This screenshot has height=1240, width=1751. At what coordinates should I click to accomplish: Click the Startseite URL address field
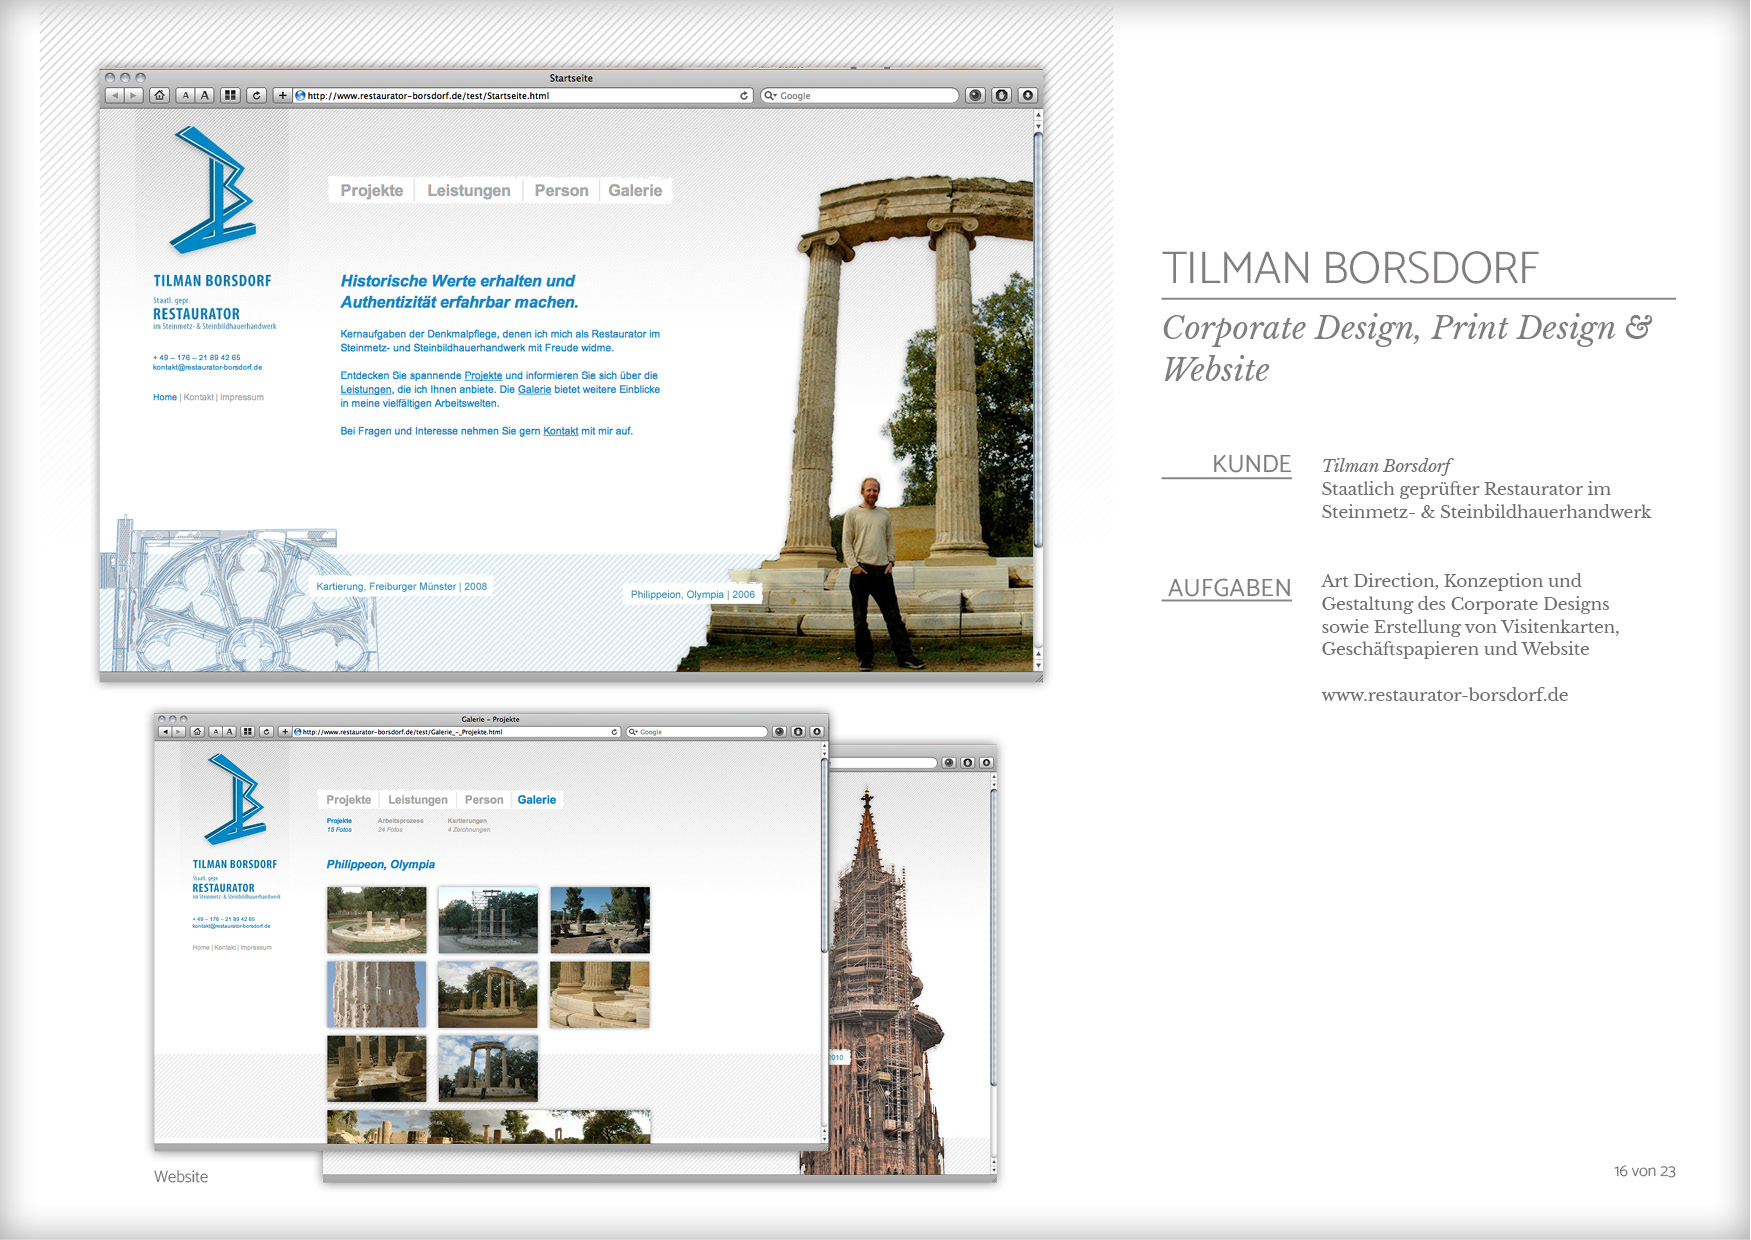pos(520,96)
